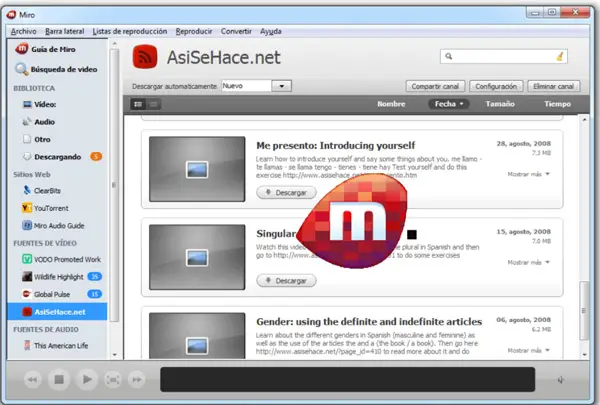
Task: Open Configuración for this channel
Action: 496,86
